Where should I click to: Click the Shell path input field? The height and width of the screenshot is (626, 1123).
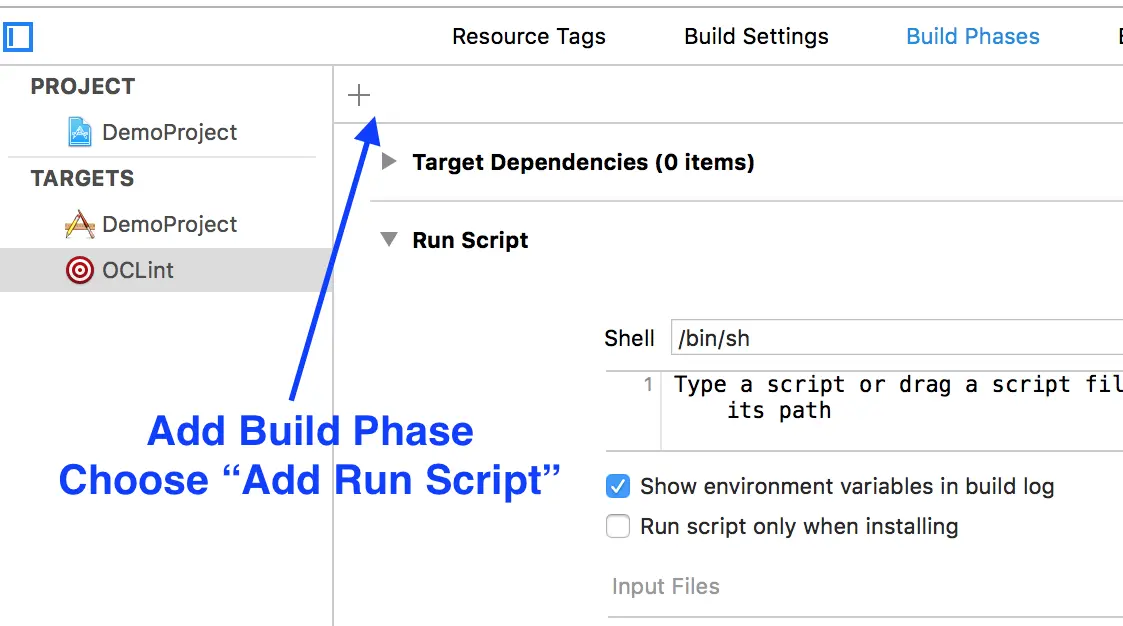point(897,338)
